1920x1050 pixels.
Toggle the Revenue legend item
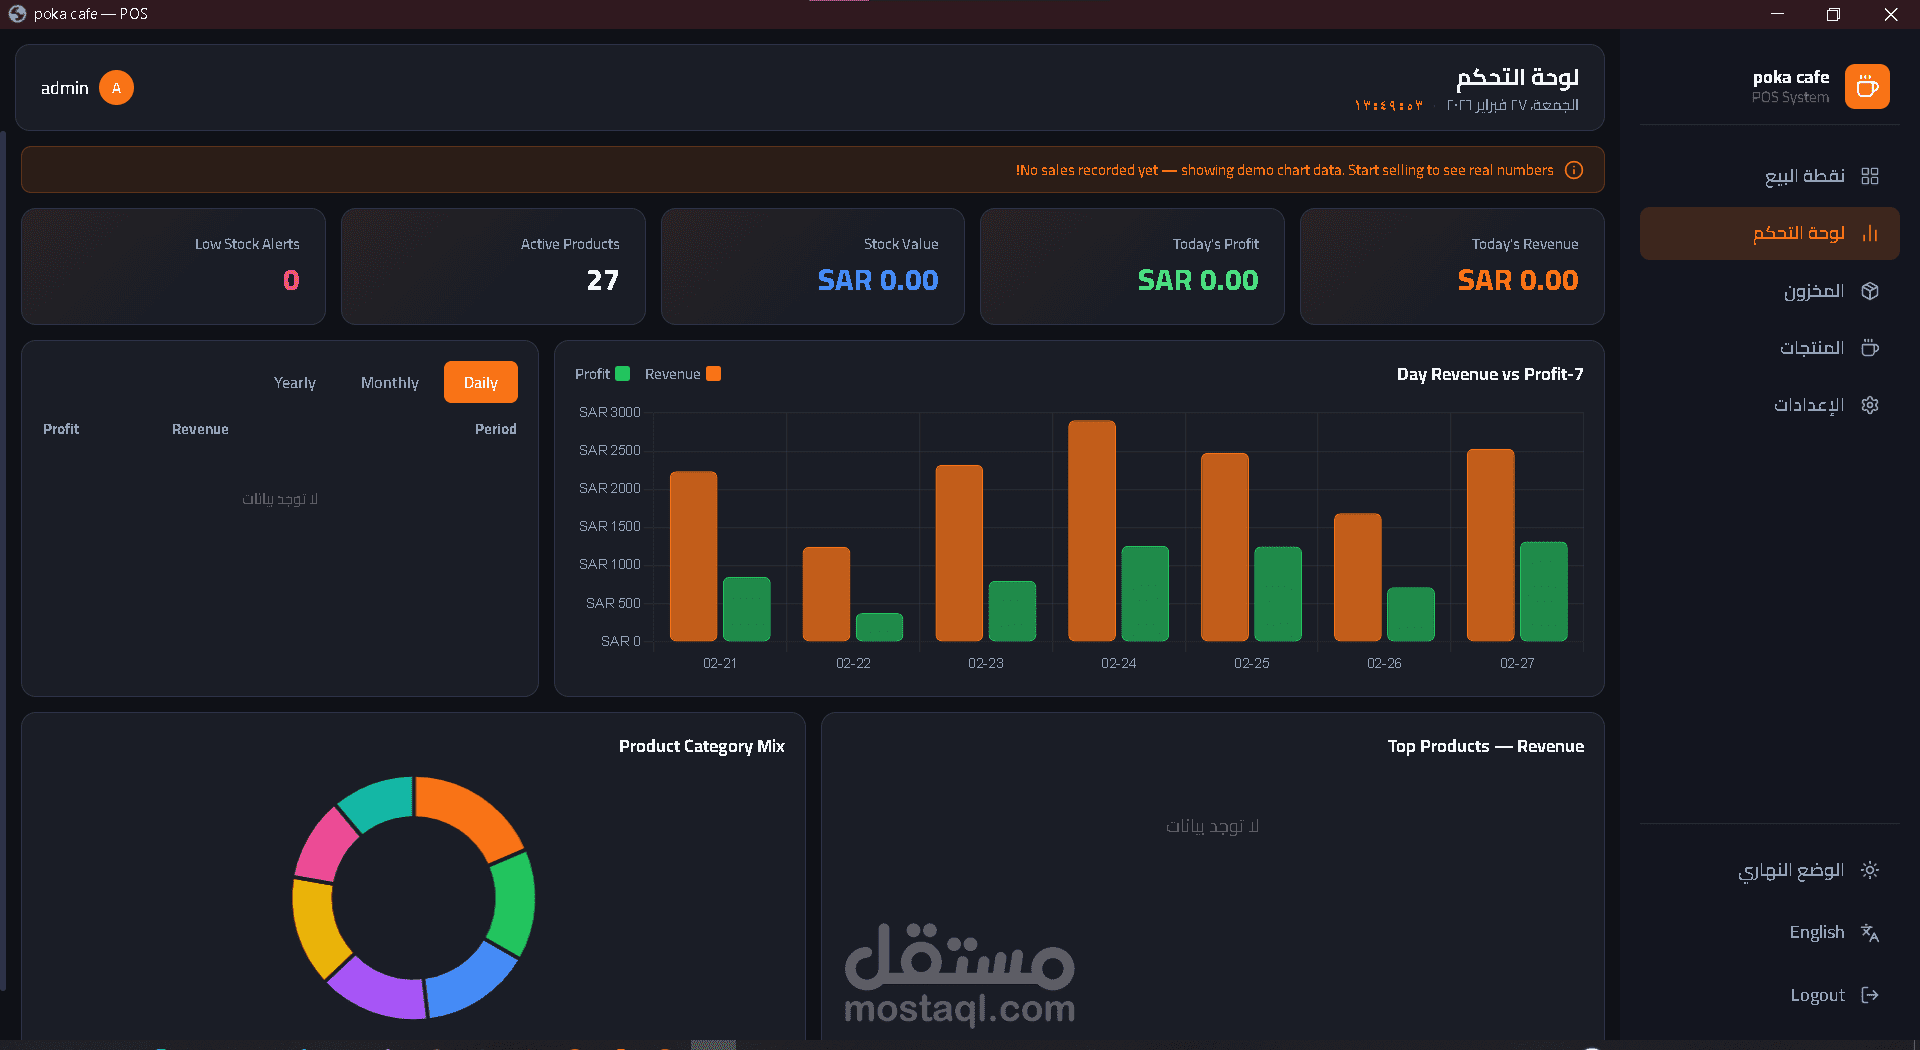tap(683, 374)
